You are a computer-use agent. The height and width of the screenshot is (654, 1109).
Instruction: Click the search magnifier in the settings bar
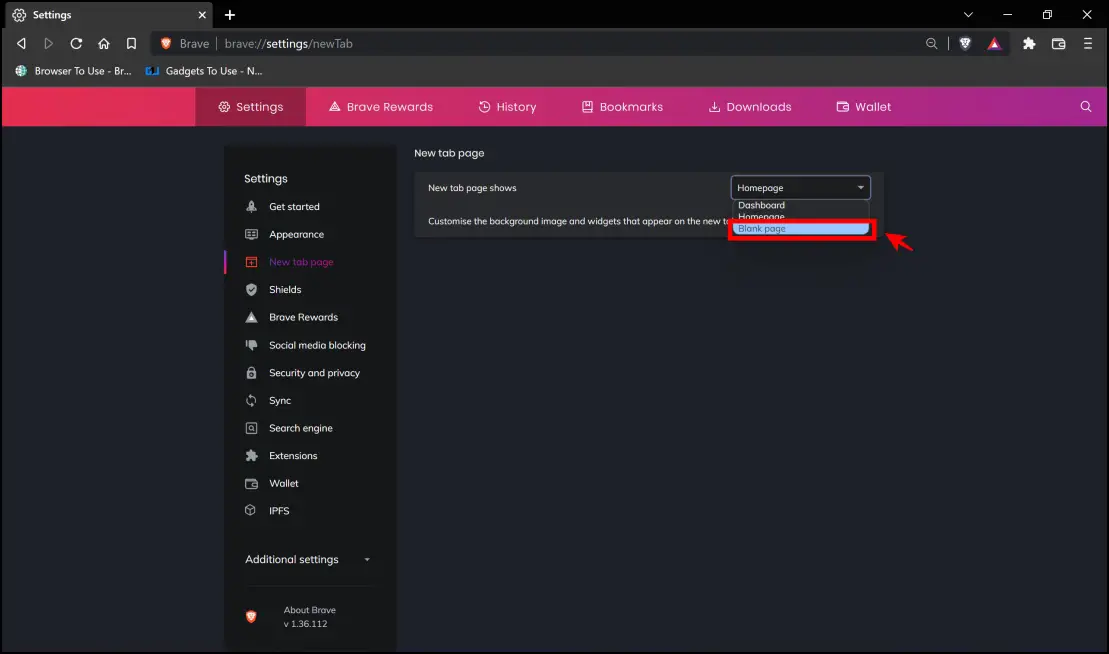click(1086, 106)
